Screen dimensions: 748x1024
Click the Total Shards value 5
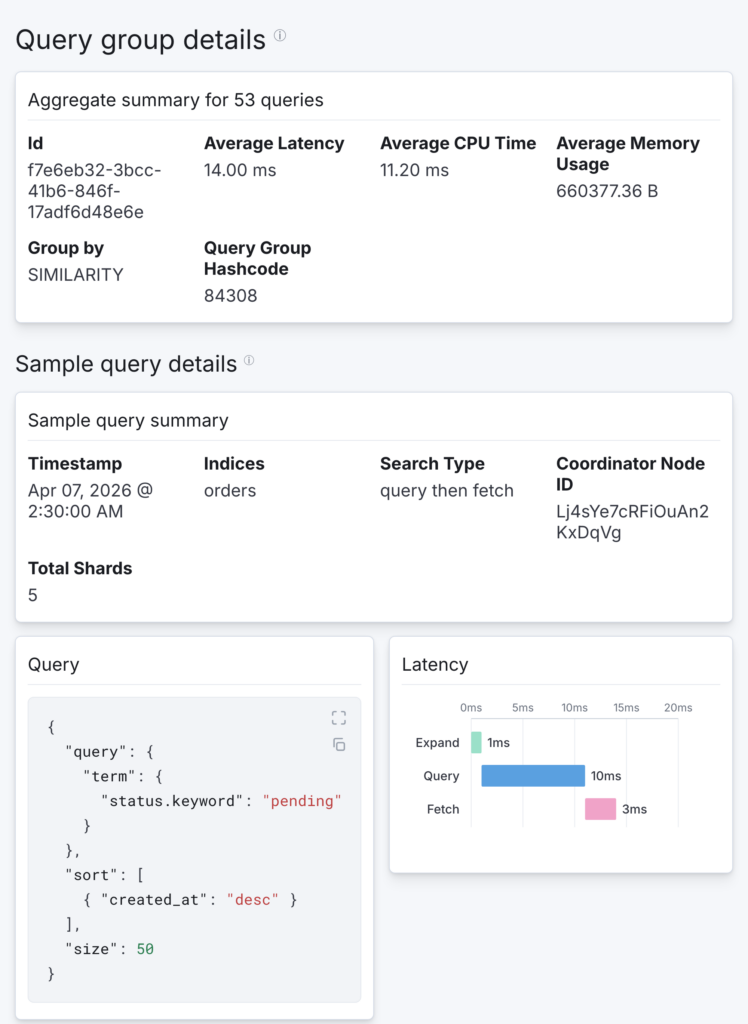pyautogui.click(x=33, y=596)
